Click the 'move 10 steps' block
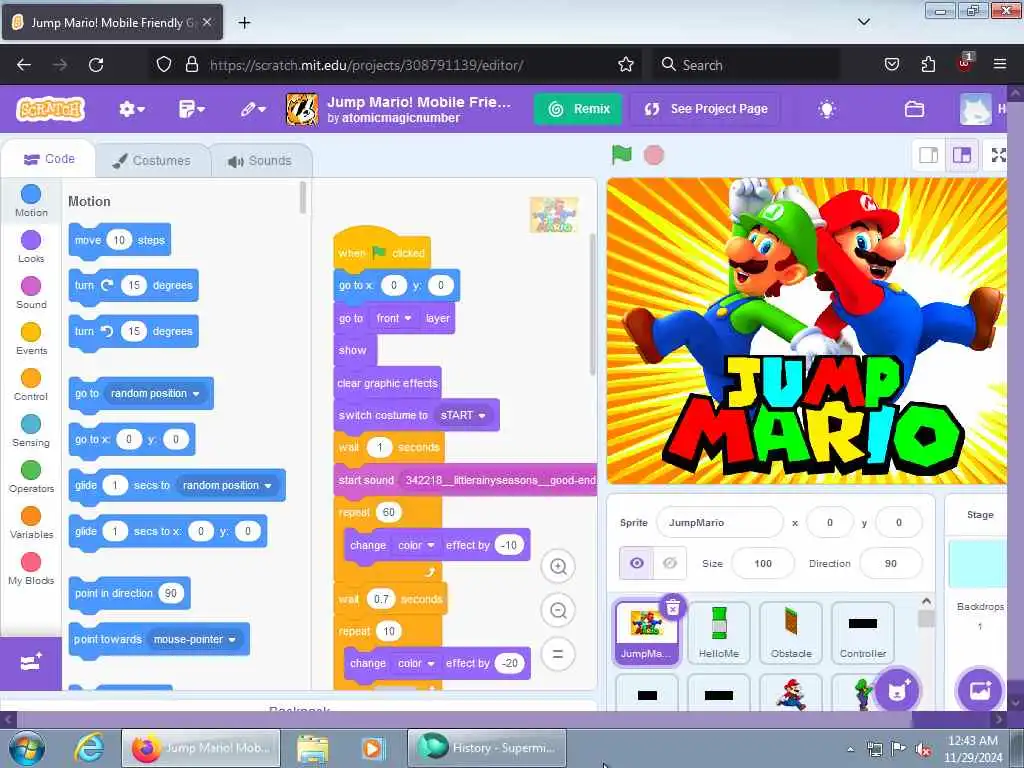This screenshot has width=1024, height=768. click(x=120, y=240)
